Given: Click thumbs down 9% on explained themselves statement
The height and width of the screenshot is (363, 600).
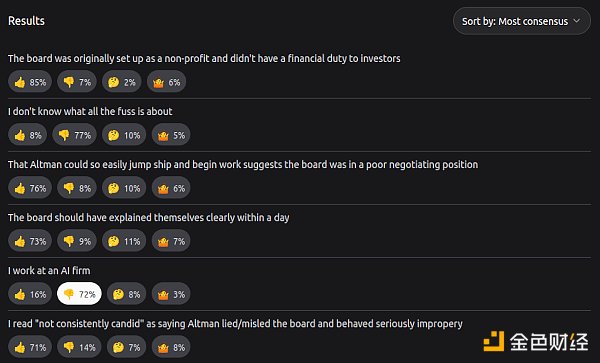Looking at the screenshot, I should (77, 241).
